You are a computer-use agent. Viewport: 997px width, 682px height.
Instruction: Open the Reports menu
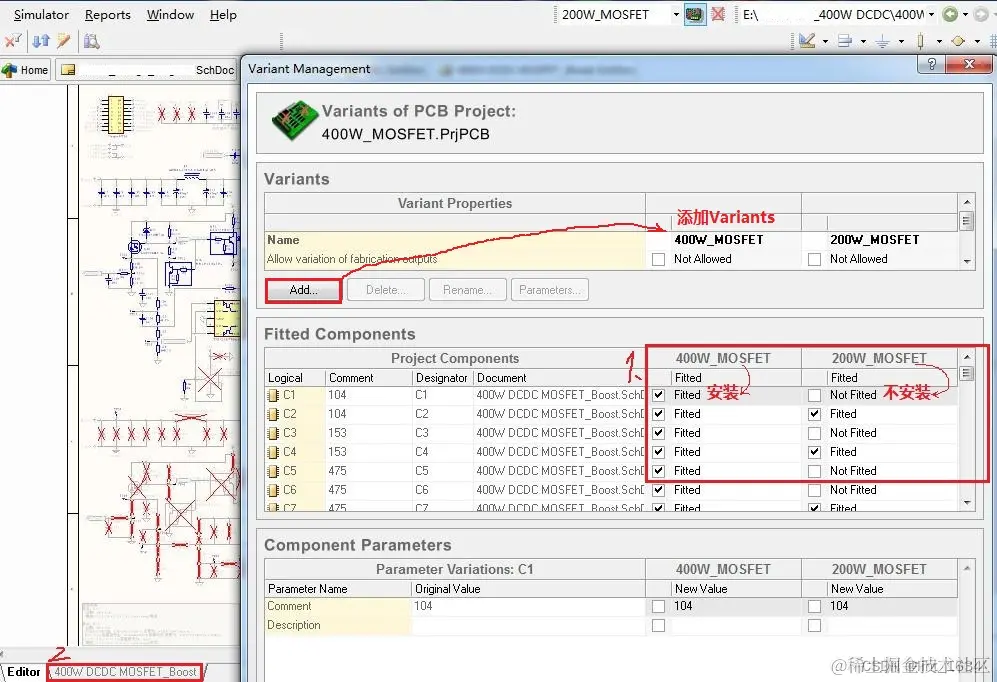tap(107, 15)
